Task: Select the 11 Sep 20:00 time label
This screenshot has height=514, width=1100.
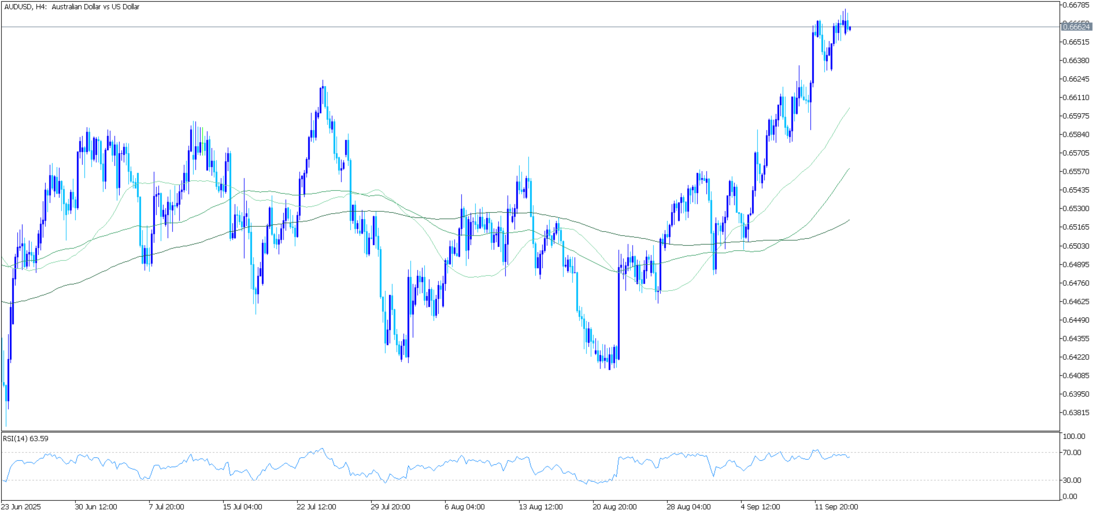Action: click(836, 507)
